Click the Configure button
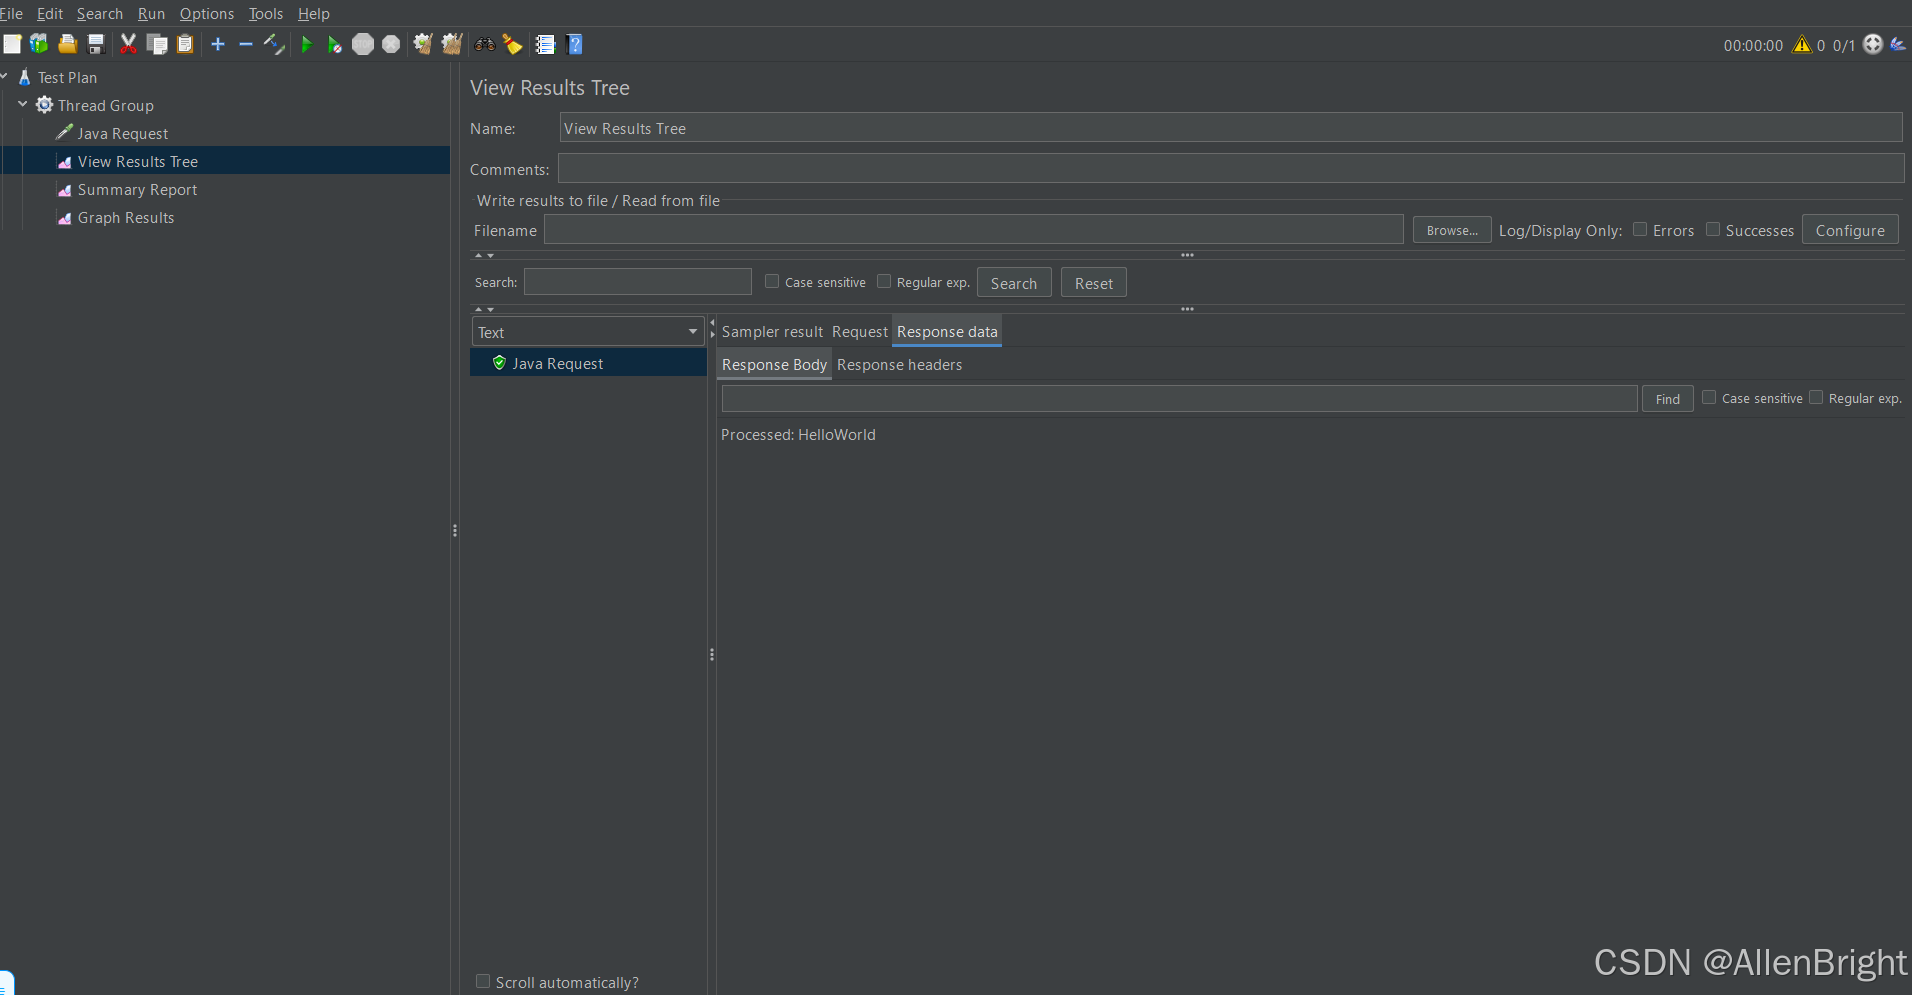The width and height of the screenshot is (1912, 995). pos(1849,230)
